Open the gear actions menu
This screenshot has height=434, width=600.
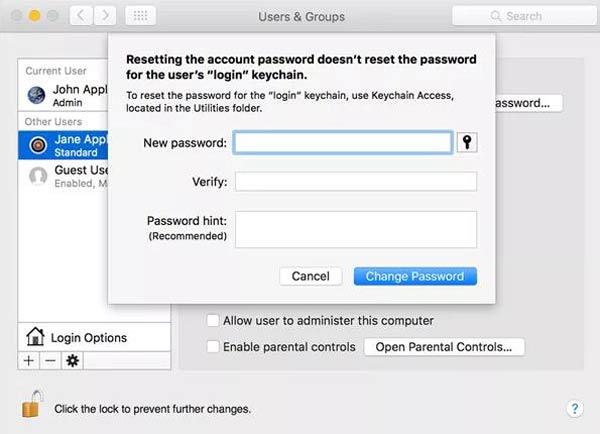click(72, 361)
